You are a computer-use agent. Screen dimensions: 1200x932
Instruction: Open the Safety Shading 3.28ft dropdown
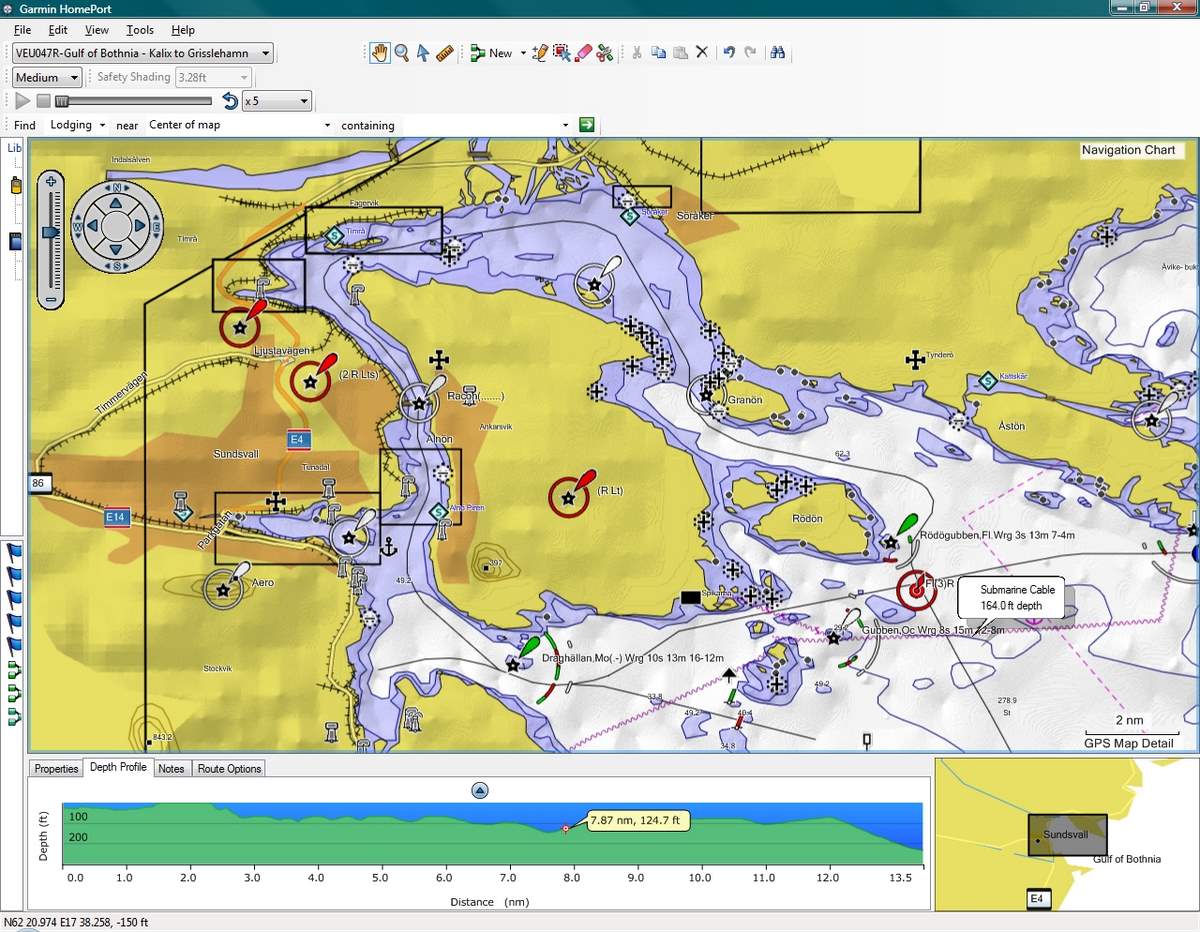(x=212, y=77)
